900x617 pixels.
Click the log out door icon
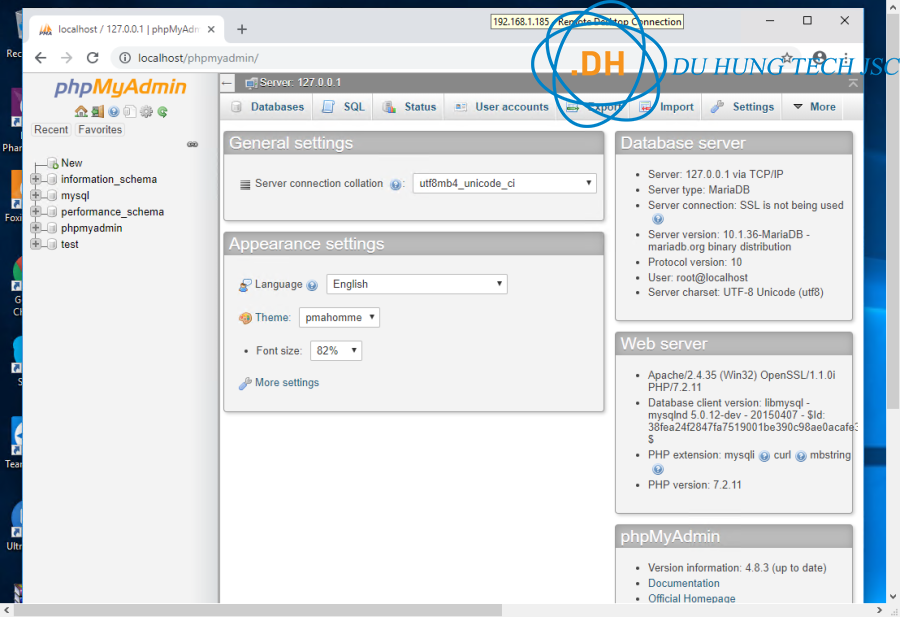(97, 112)
